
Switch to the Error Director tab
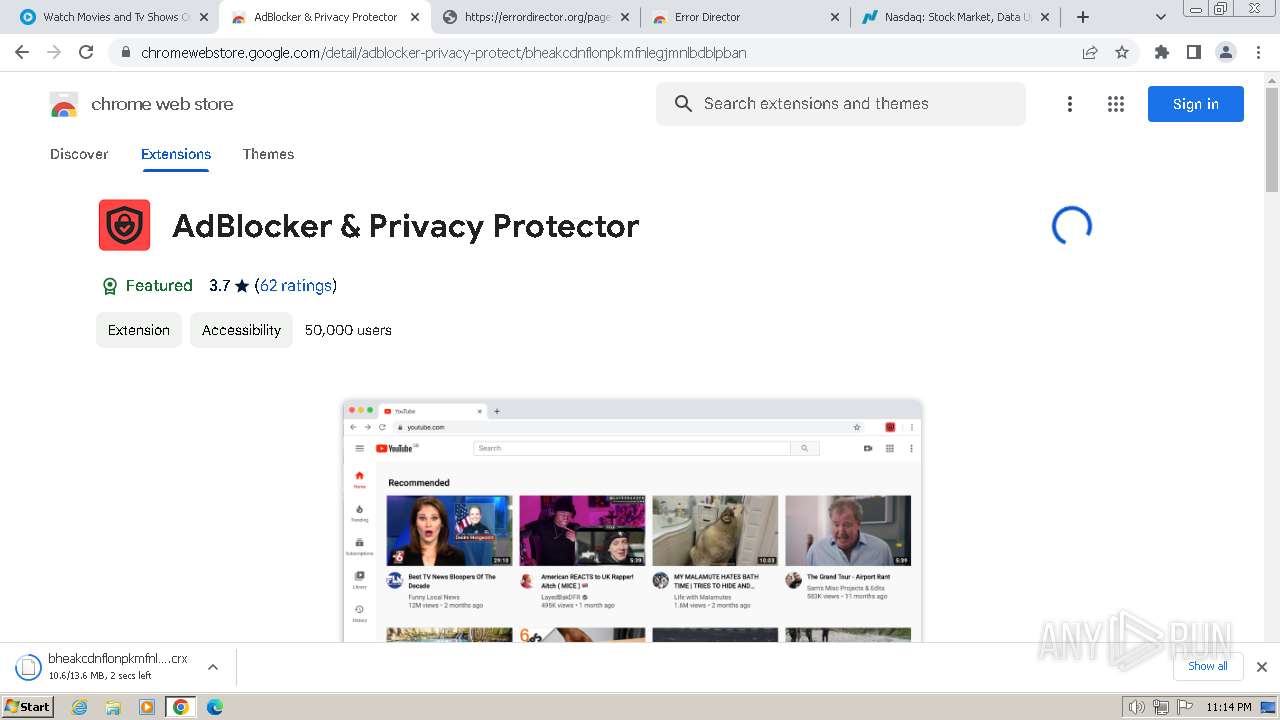[x=744, y=17]
